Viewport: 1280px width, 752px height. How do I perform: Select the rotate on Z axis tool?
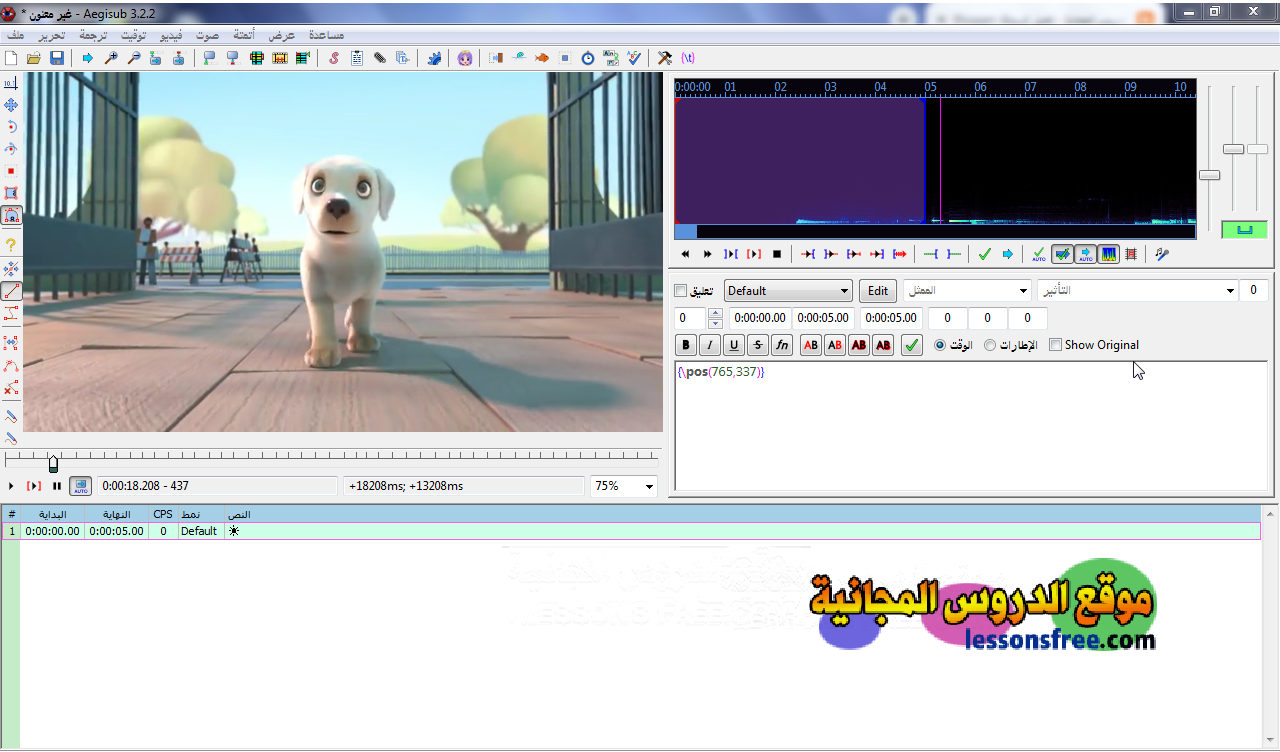[x=11, y=127]
